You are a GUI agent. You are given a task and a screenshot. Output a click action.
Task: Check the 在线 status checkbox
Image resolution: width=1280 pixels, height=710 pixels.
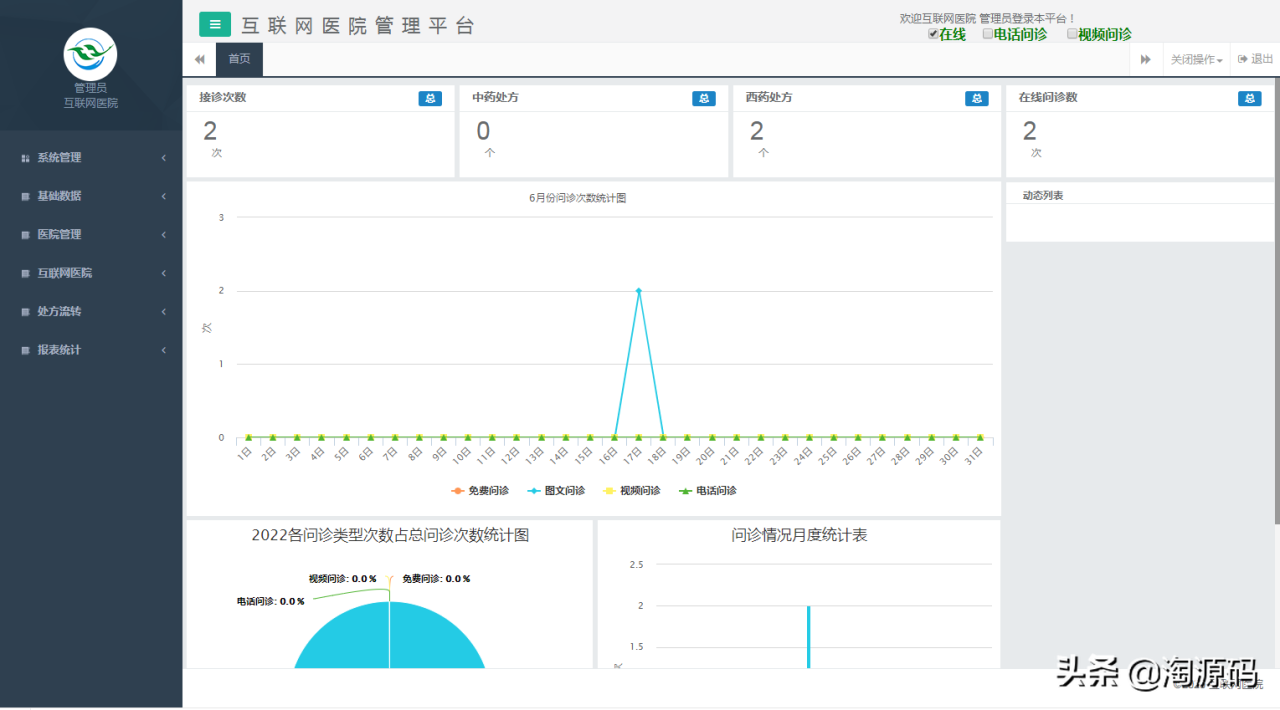point(933,34)
